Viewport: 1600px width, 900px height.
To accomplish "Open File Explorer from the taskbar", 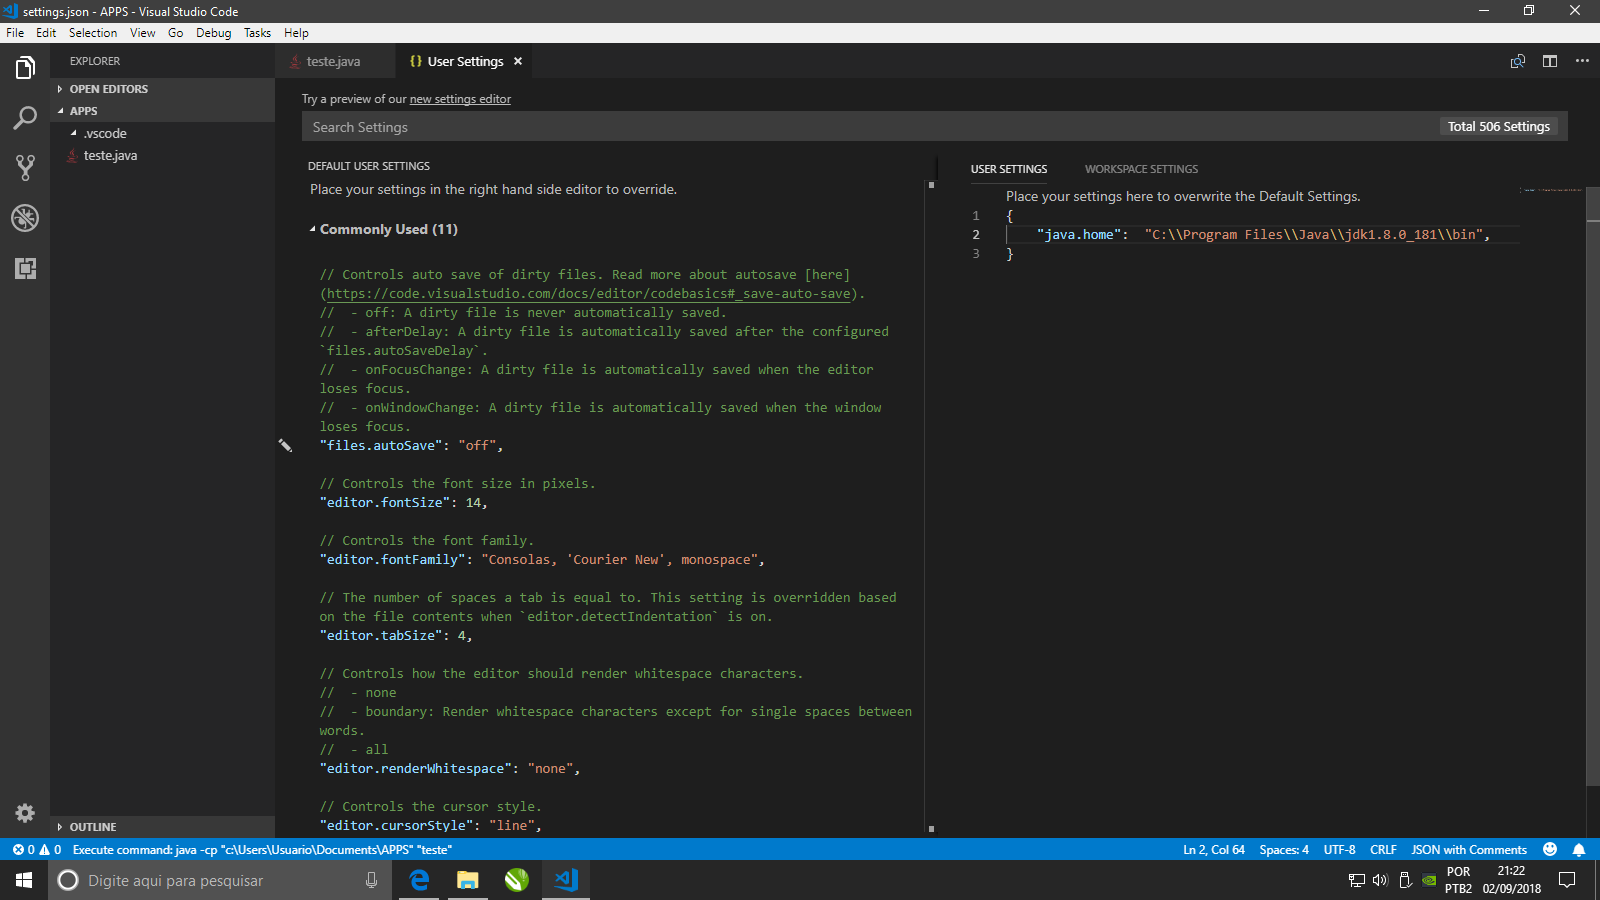I will pos(467,880).
